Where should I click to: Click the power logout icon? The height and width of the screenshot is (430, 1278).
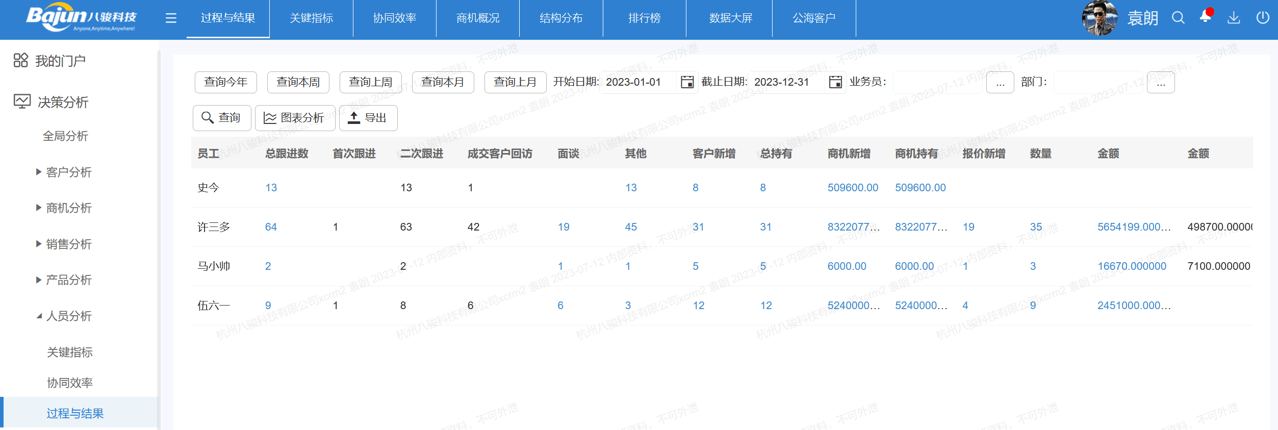[1261, 18]
